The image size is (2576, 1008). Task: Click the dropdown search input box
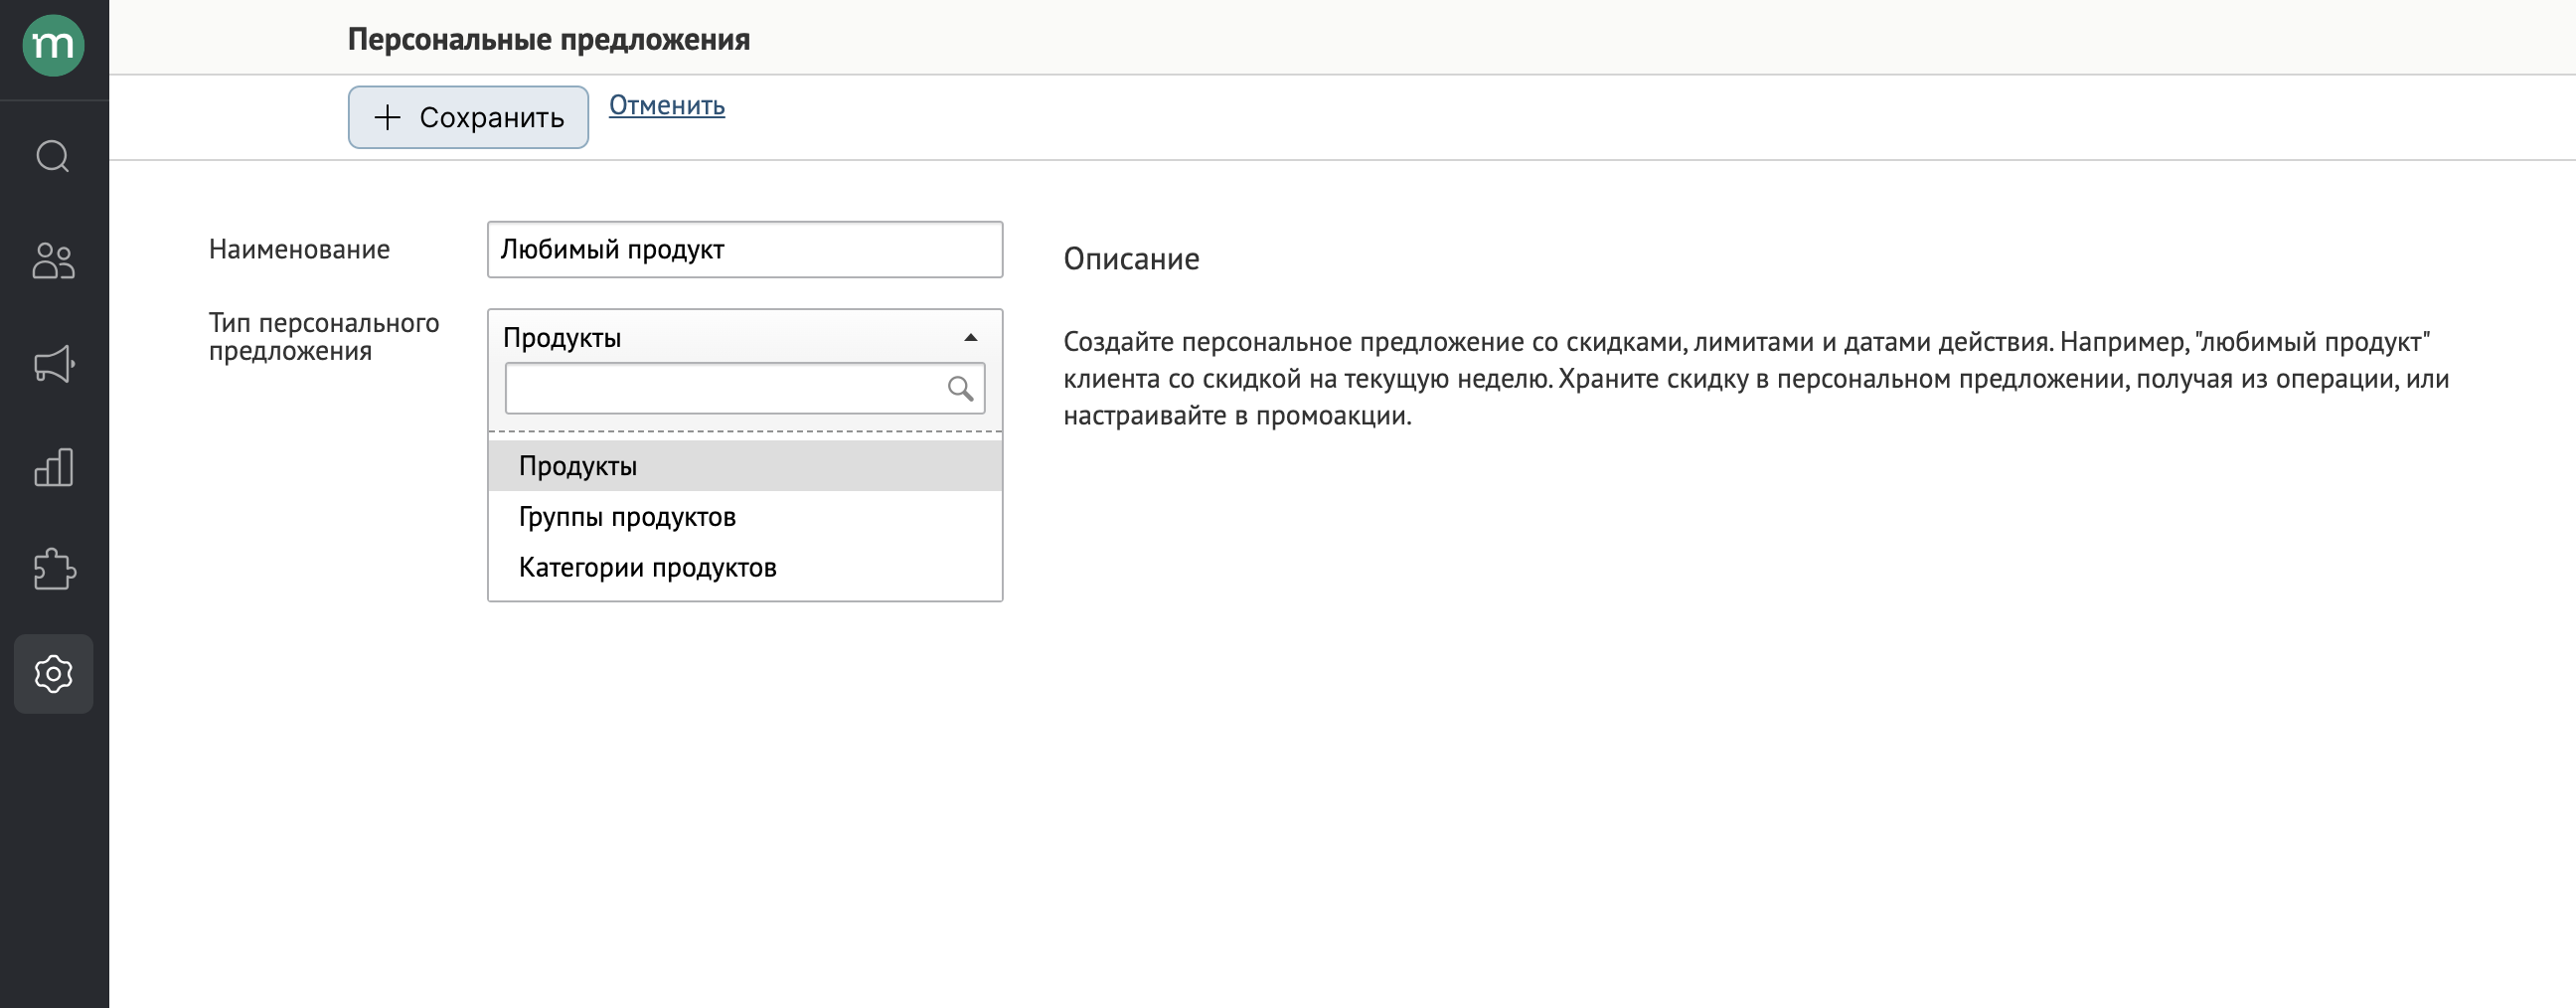point(745,388)
